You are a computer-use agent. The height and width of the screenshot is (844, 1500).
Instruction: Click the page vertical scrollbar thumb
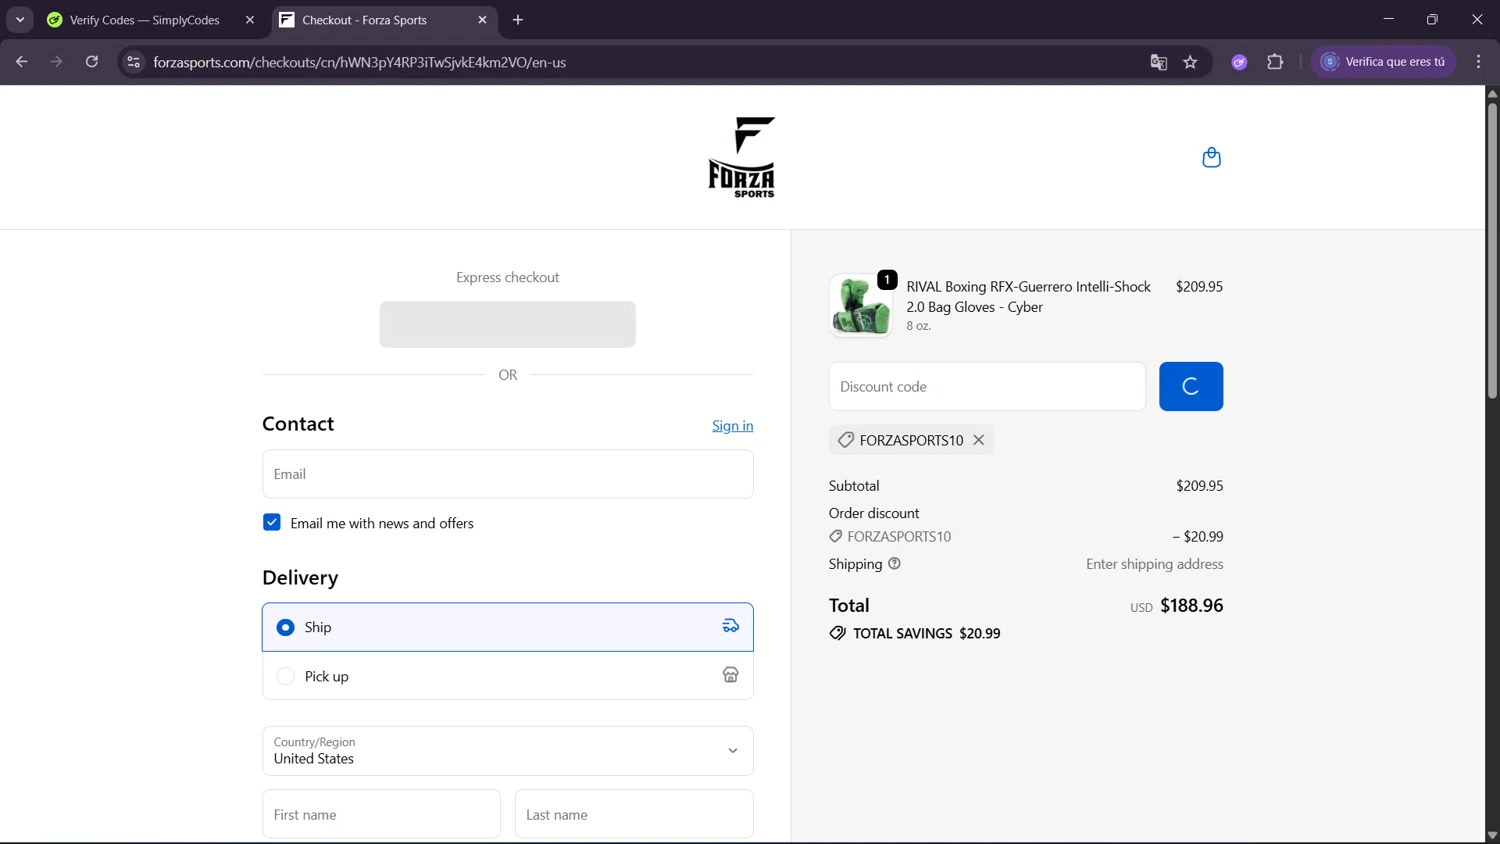click(1492, 250)
